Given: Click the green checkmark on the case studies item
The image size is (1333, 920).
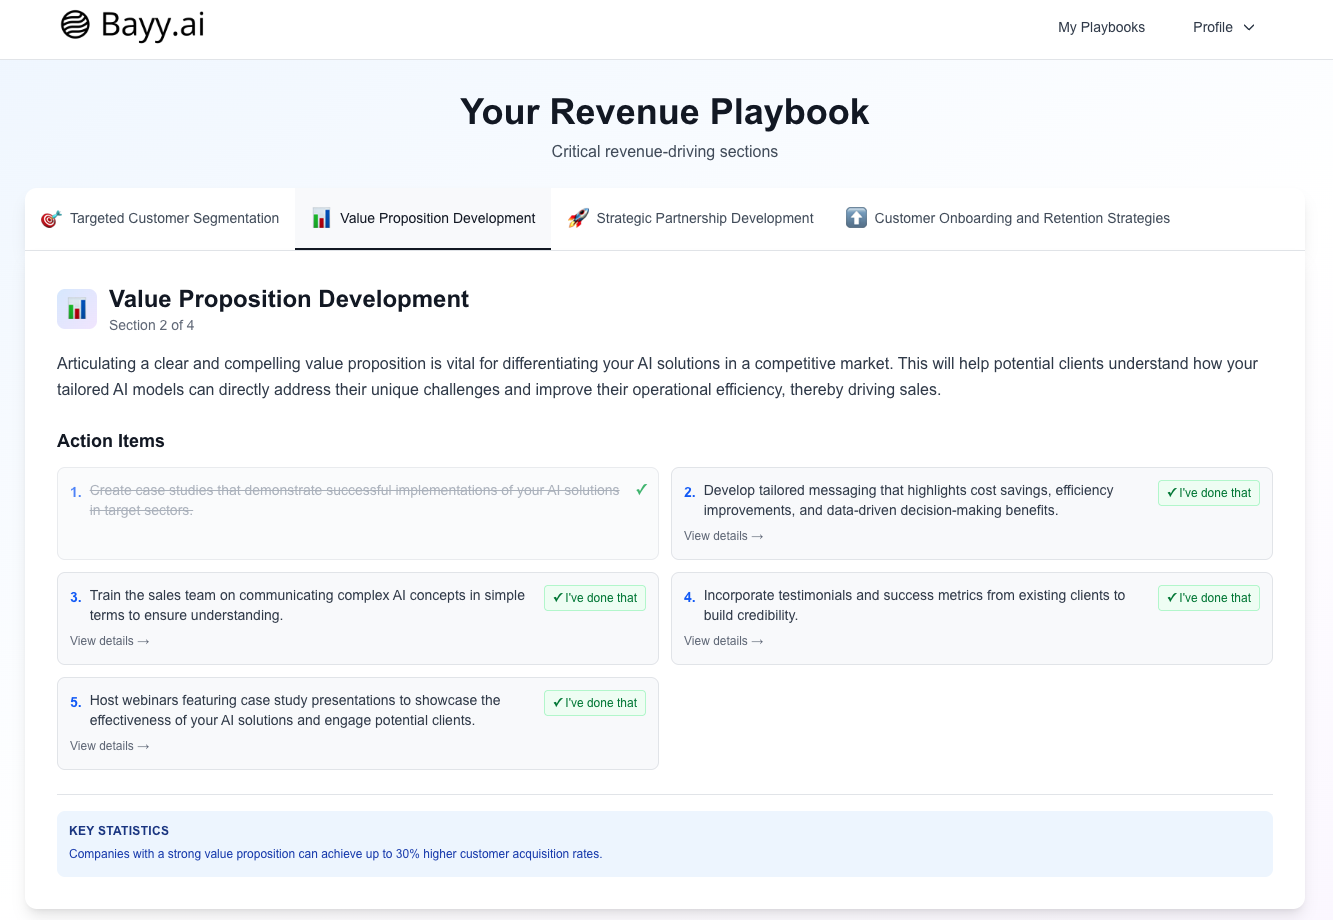Looking at the screenshot, I should point(640,490).
